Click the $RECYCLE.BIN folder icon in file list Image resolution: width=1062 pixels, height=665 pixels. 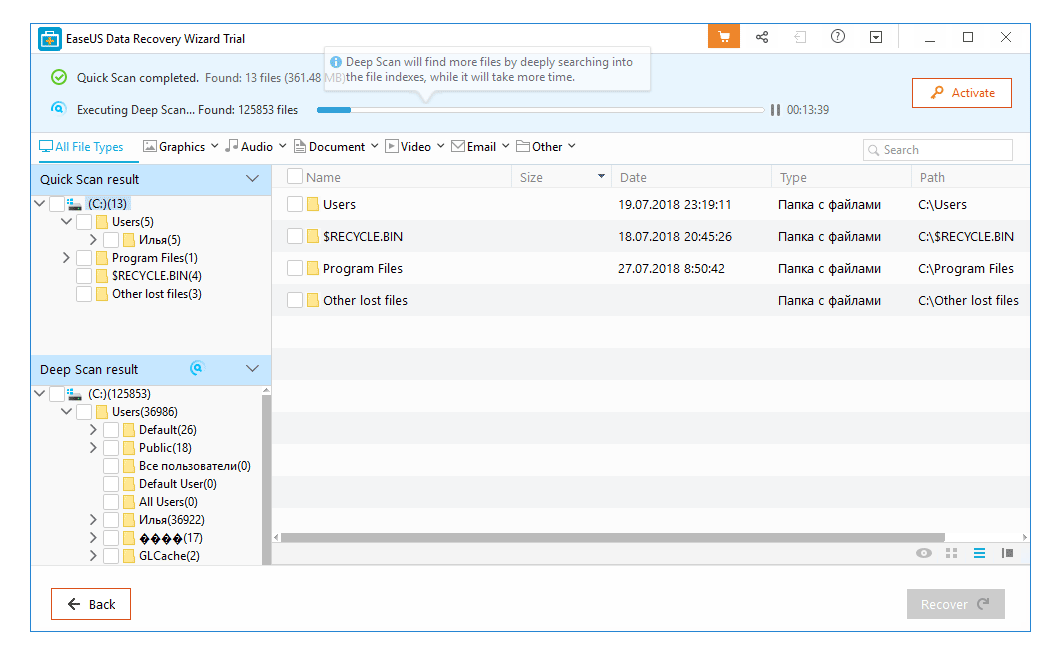pyautogui.click(x=313, y=236)
